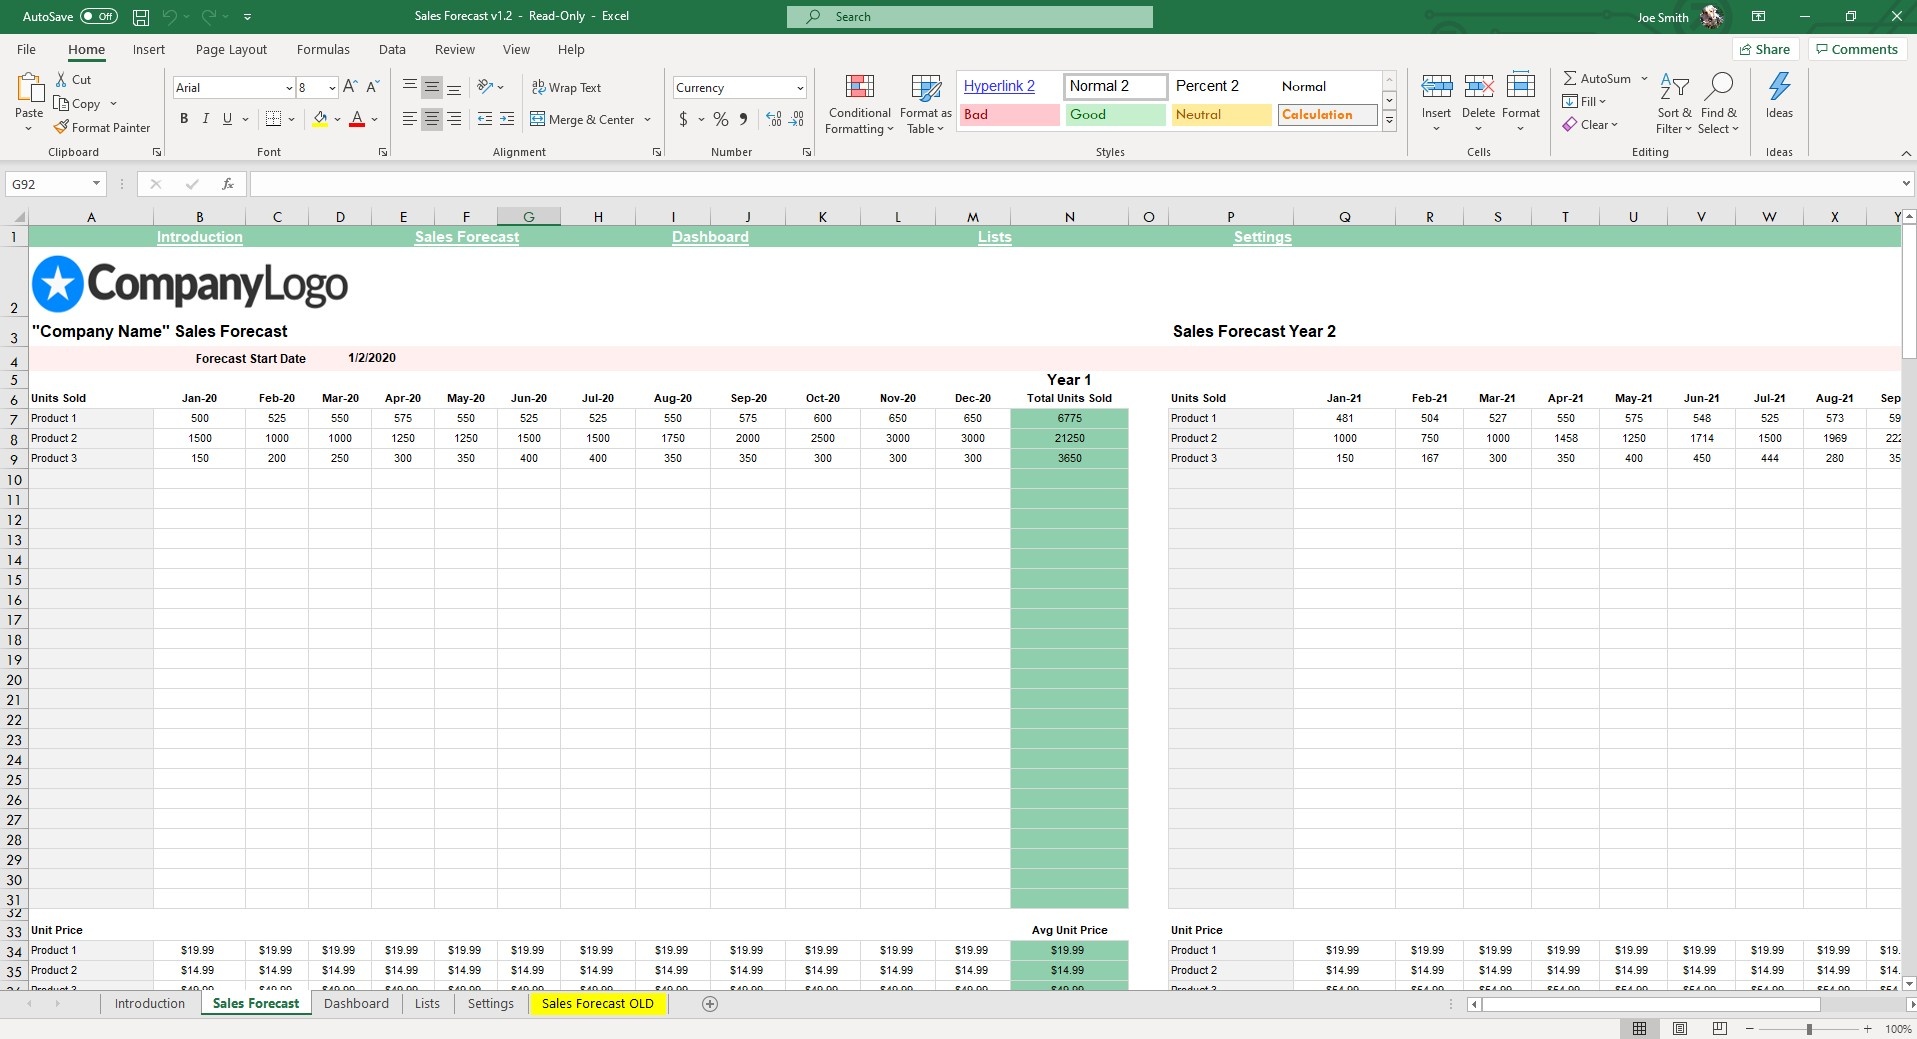This screenshot has height=1039, width=1917.
Task: Click the Save icon in title bar
Action: [141, 17]
